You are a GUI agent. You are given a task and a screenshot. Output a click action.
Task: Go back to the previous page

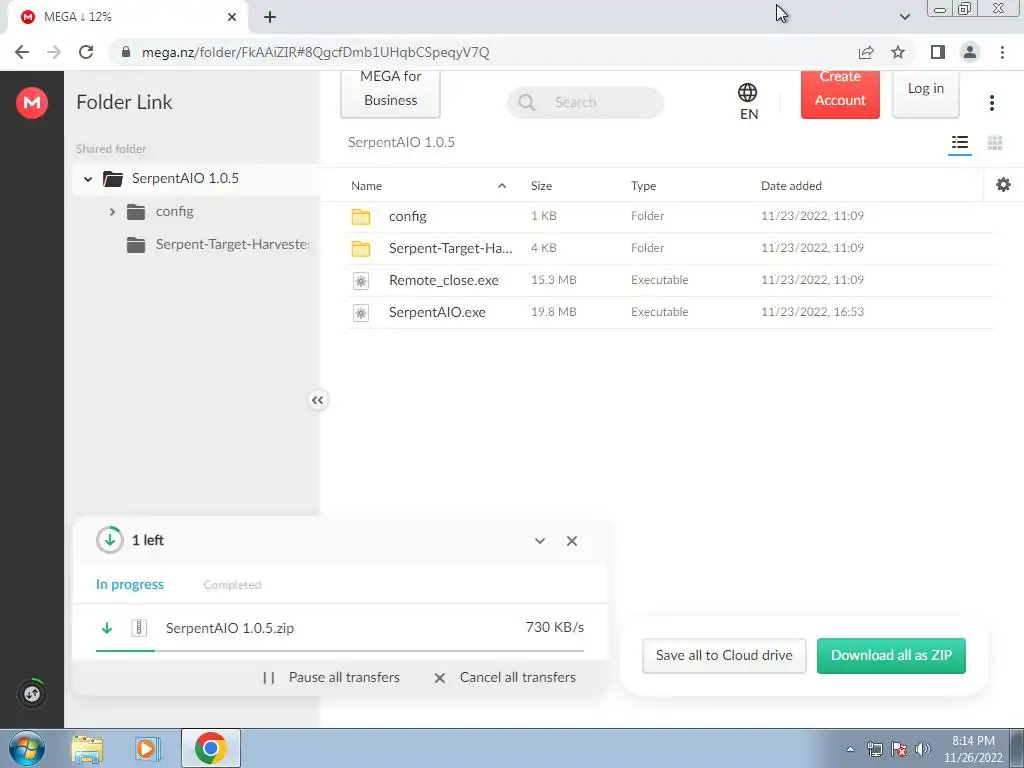pyautogui.click(x=22, y=52)
